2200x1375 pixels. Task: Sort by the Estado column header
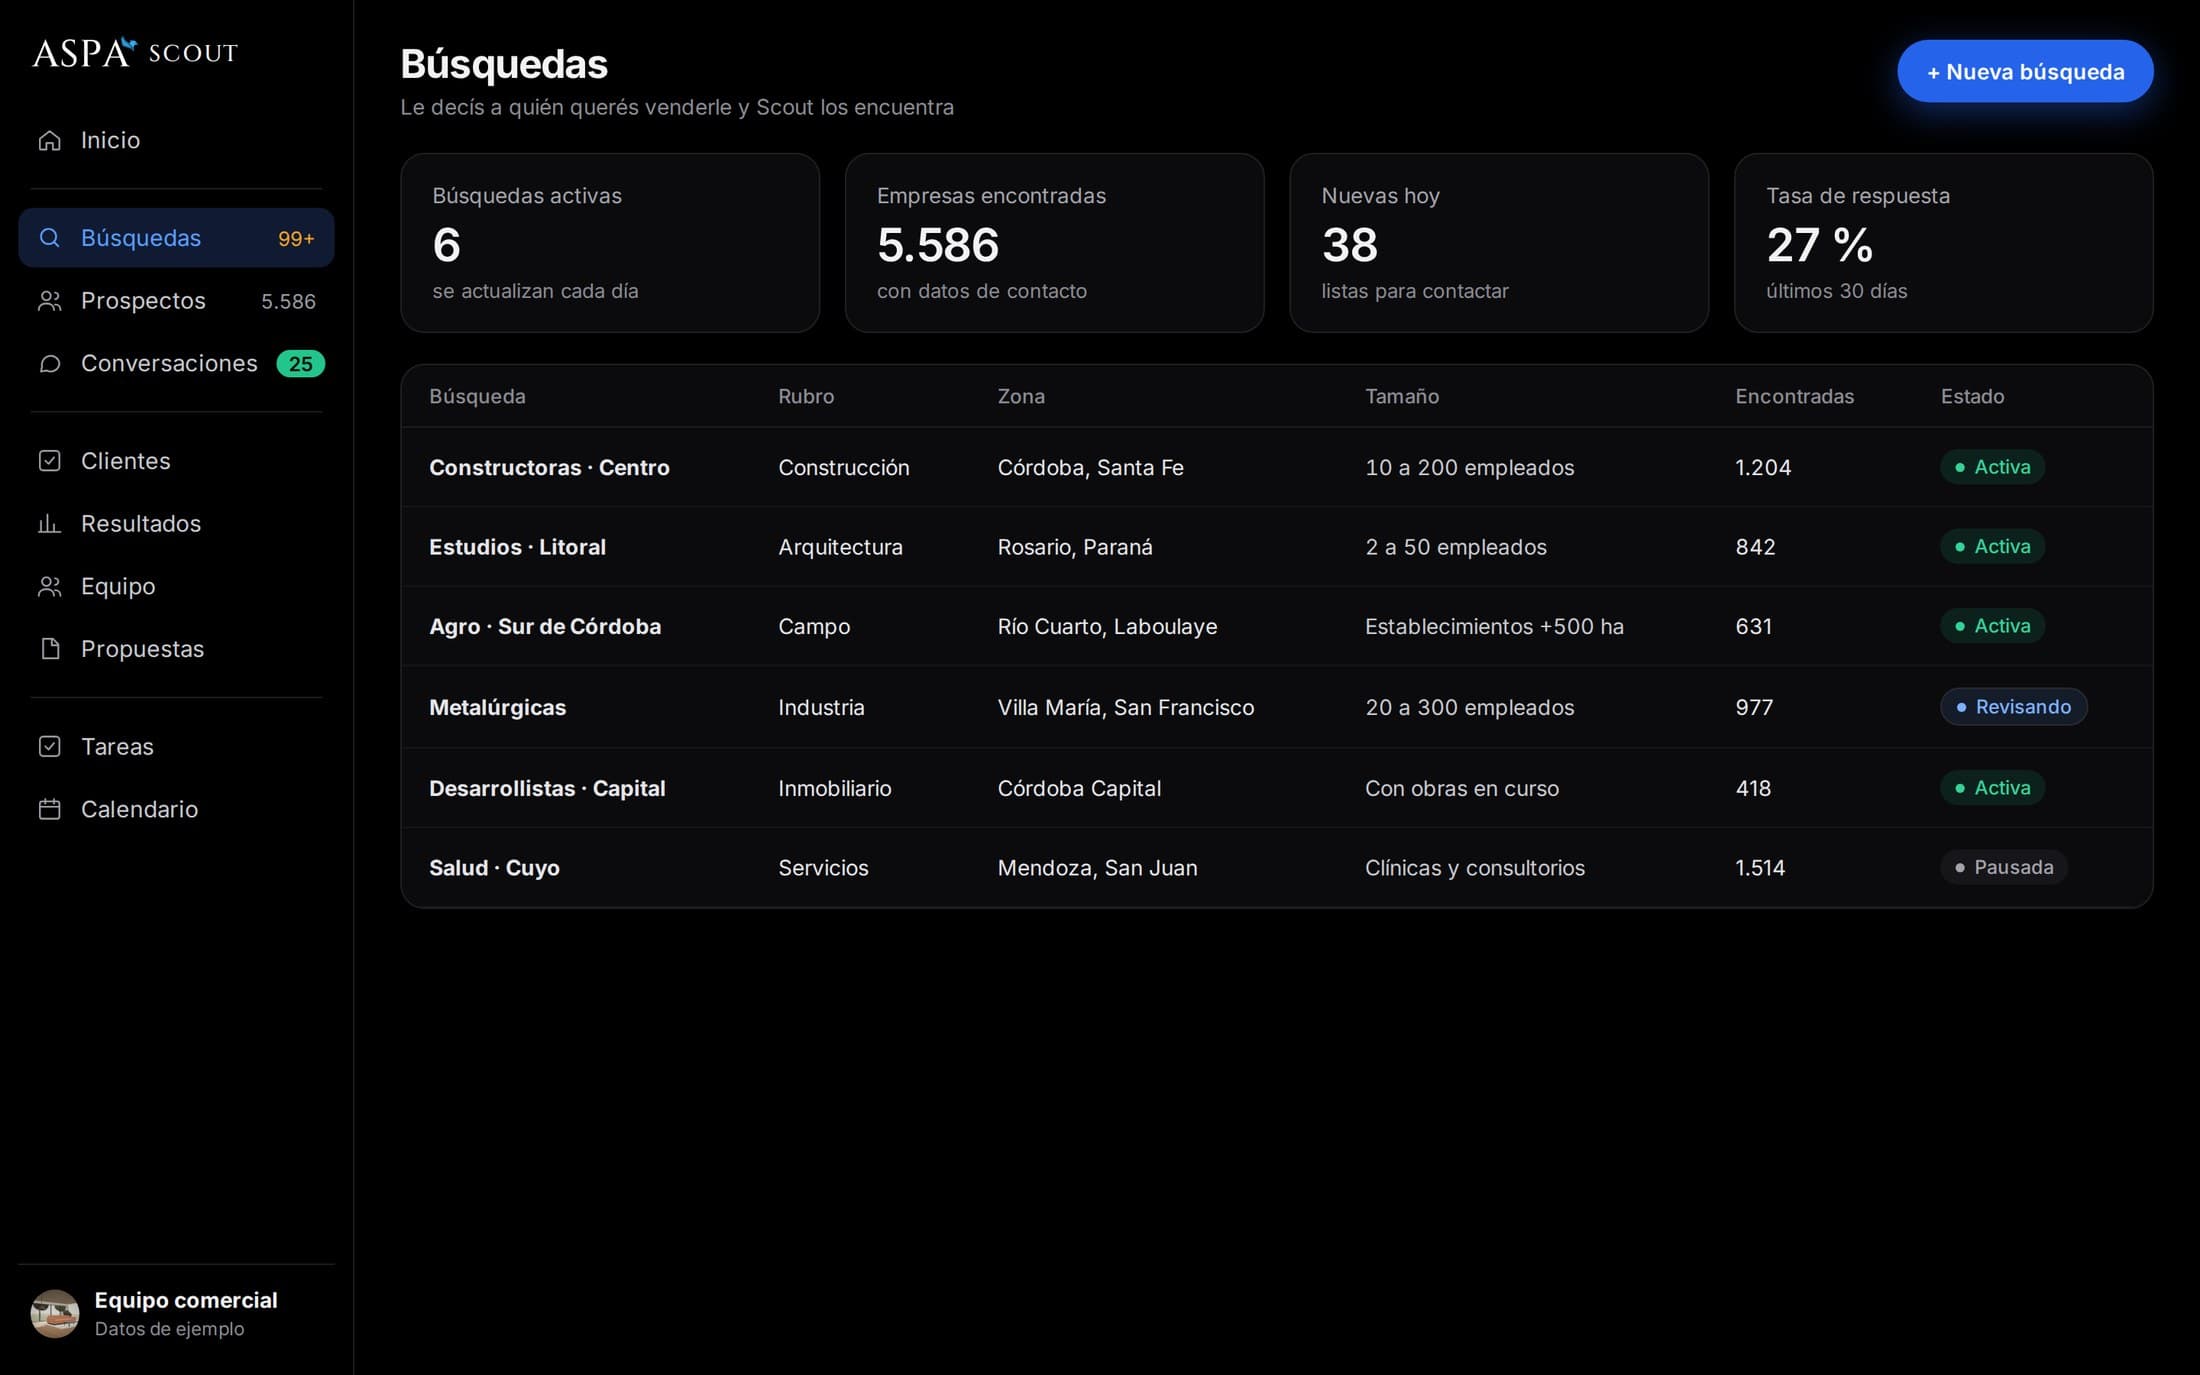pyautogui.click(x=1972, y=397)
